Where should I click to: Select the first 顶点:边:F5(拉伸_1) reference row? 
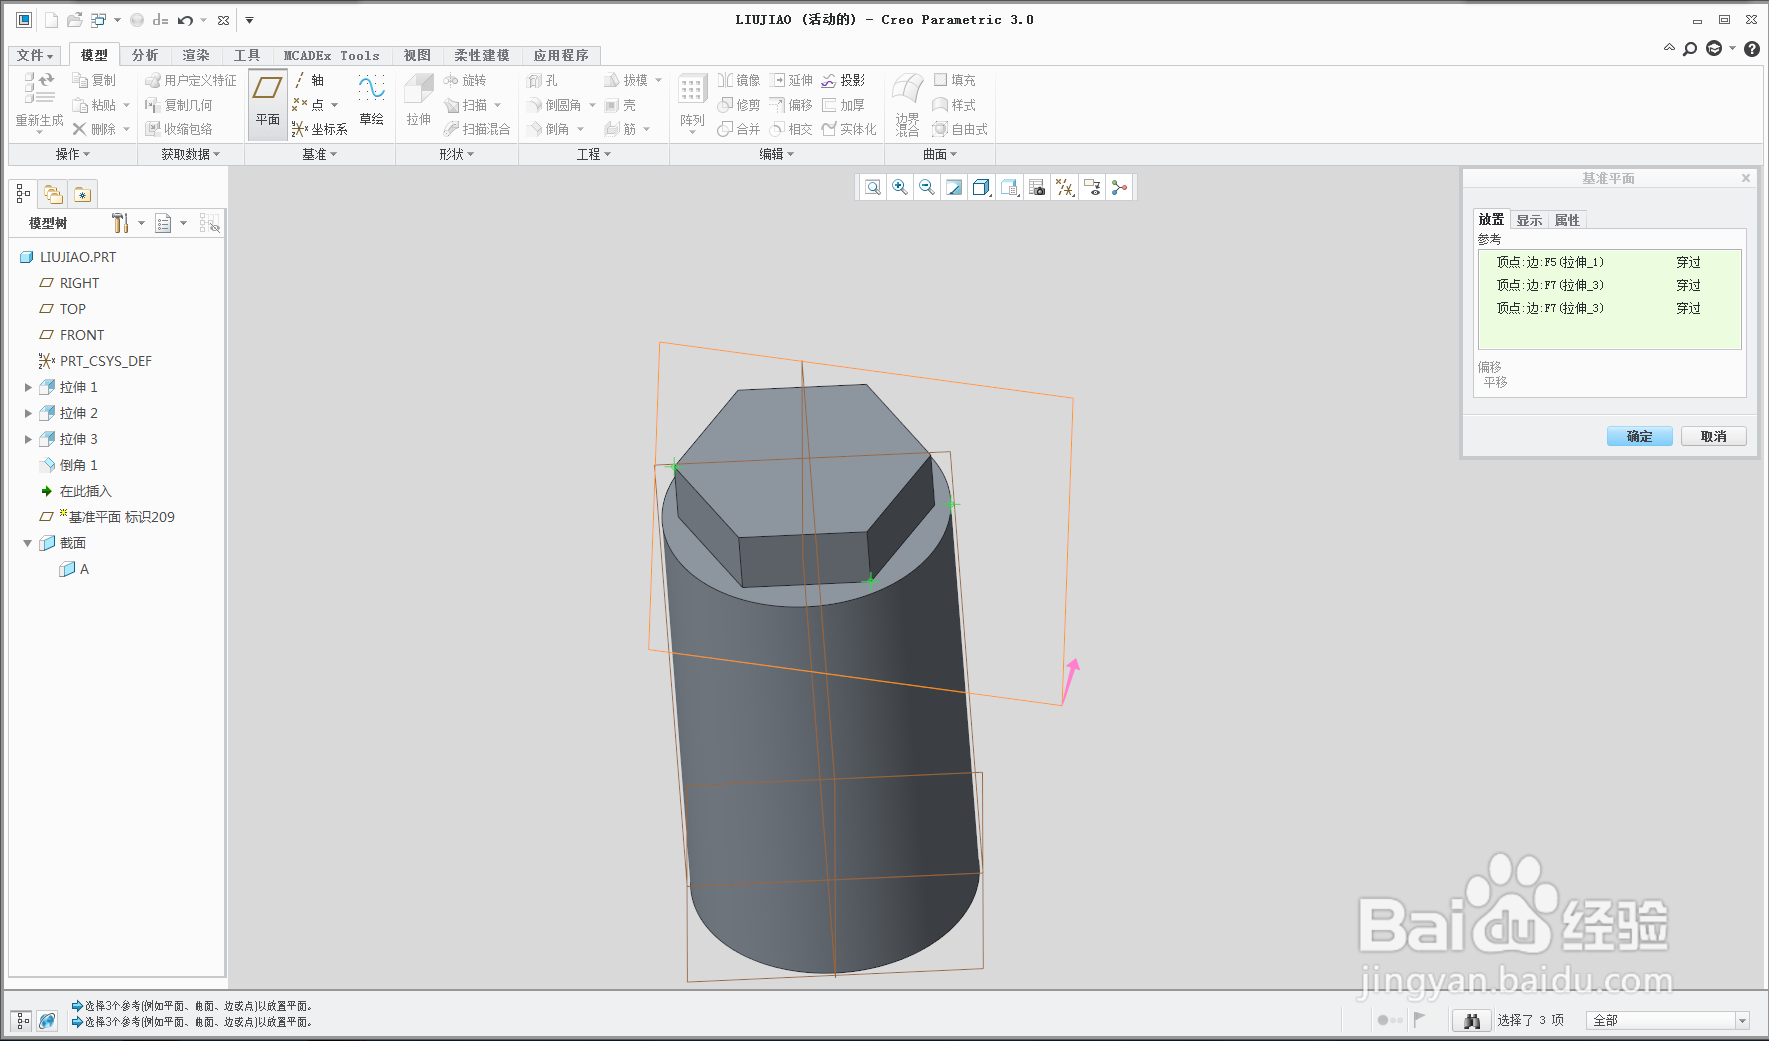1609,262
